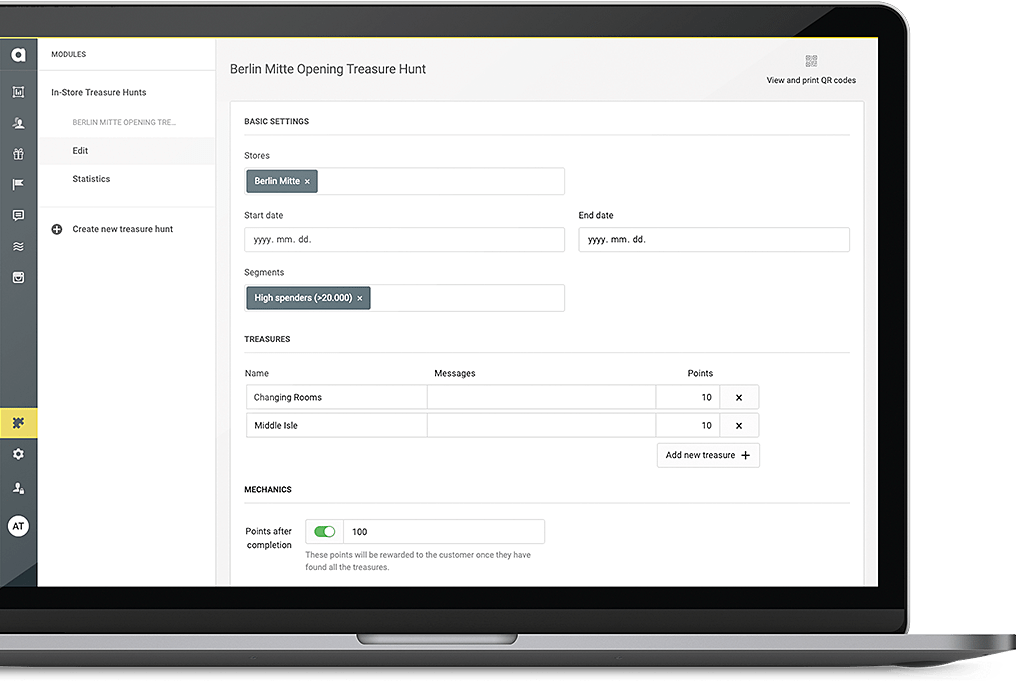Click Add new treasure button
The width and height of the screenshot is (1016, 681).
(x=708, y=456)
